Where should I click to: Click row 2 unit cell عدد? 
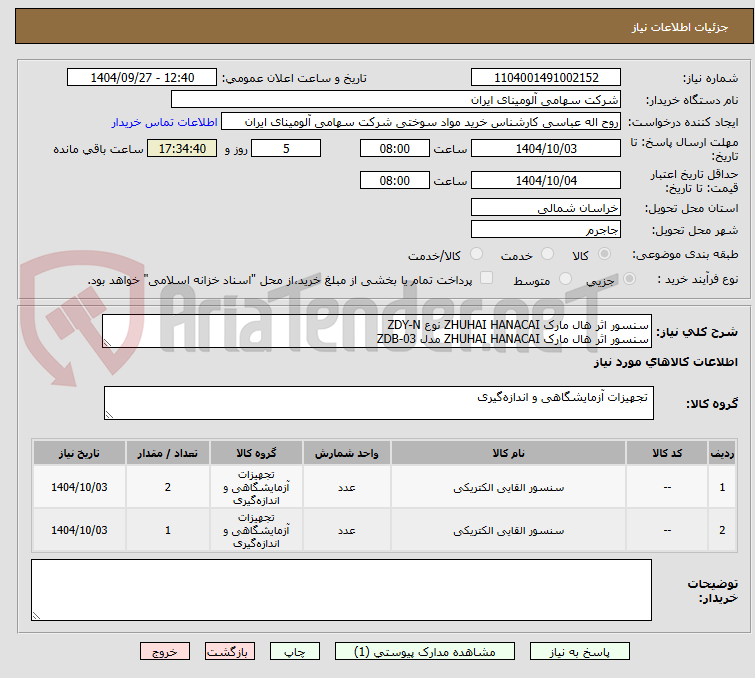[347, 530]
